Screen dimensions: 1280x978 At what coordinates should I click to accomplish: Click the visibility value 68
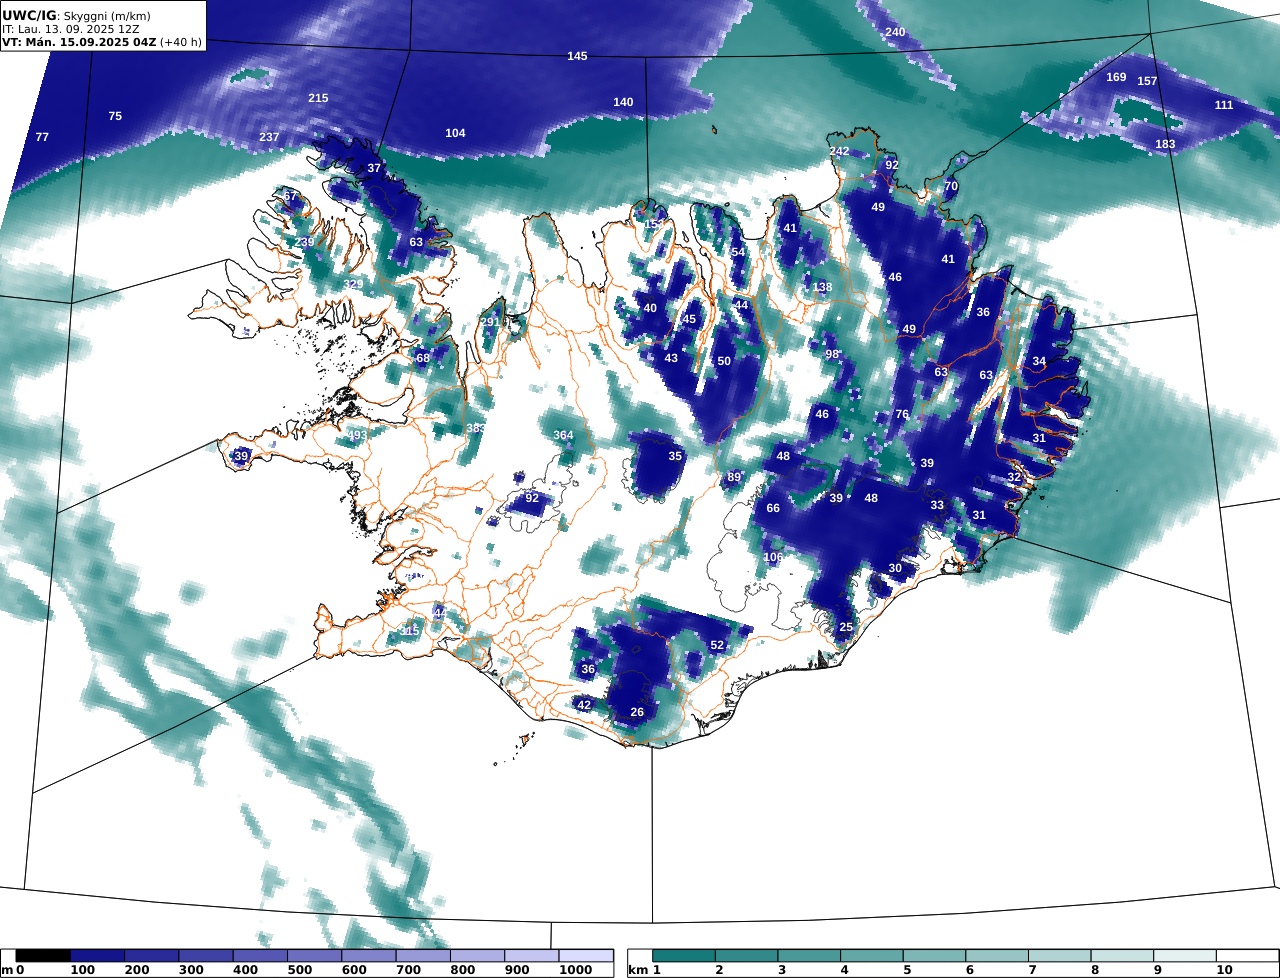pos(423,358)
